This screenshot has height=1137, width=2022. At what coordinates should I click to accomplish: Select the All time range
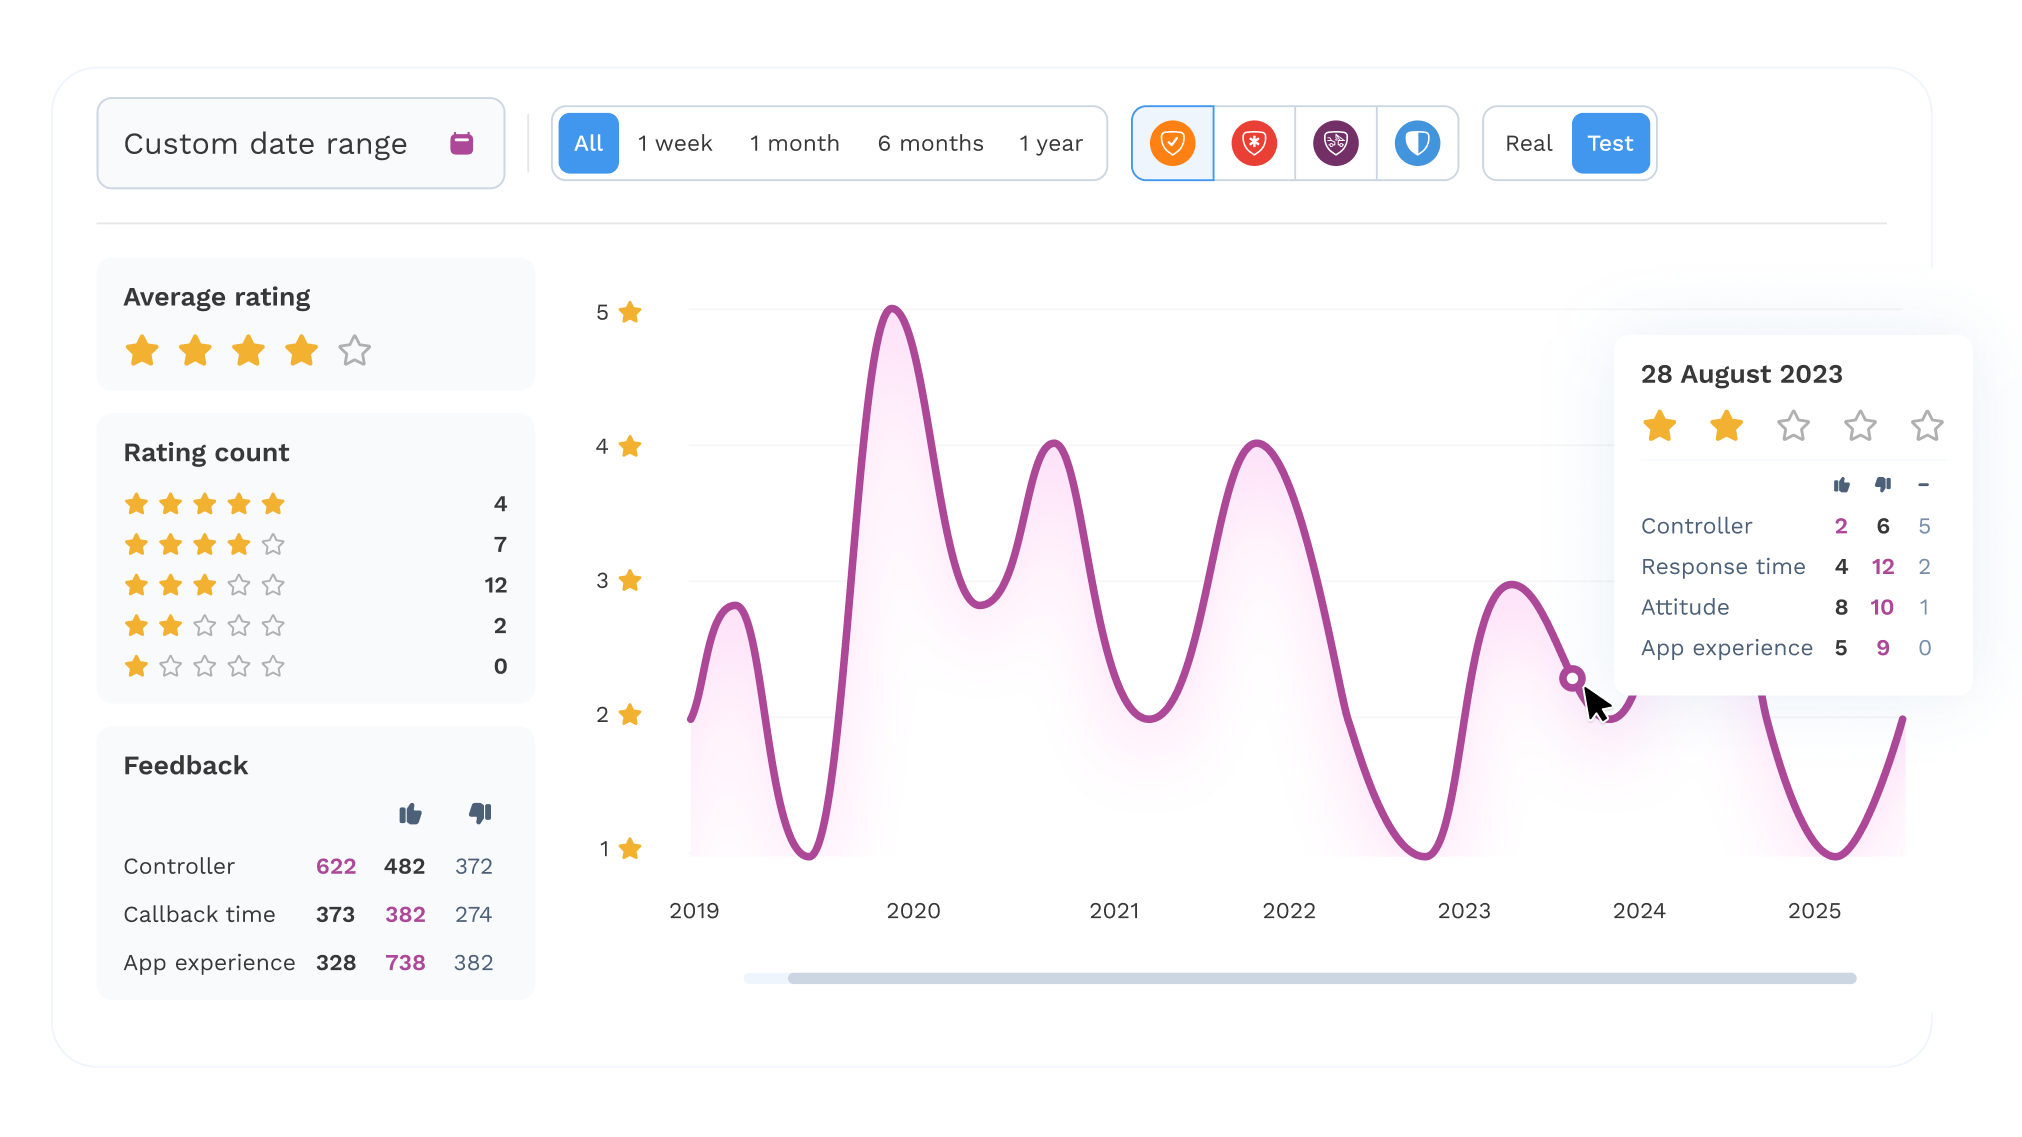[x=588, y=143]
